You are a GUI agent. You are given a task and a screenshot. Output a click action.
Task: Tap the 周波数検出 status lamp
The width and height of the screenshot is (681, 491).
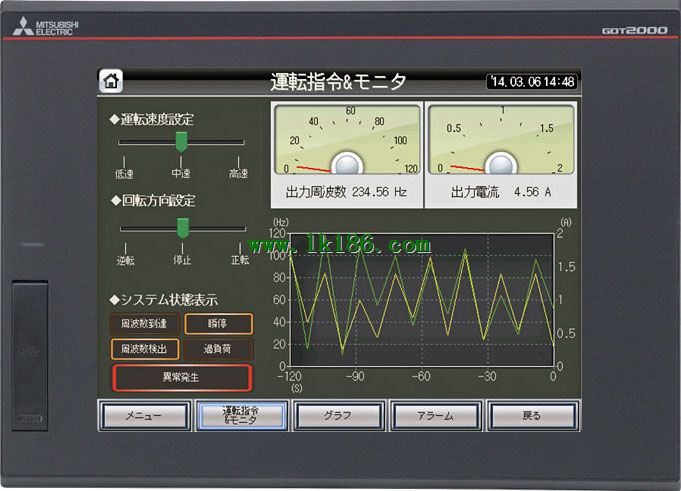click(x=144, y=349)
